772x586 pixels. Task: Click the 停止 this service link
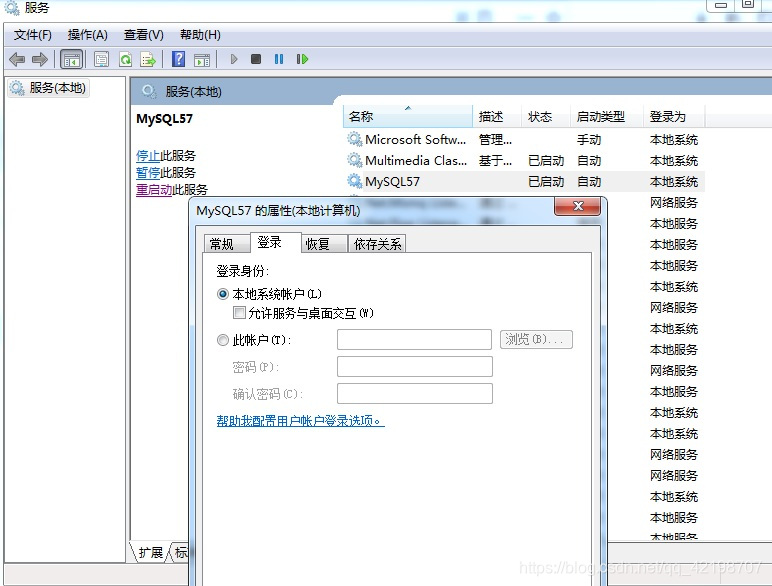click(x=148, y=156)
